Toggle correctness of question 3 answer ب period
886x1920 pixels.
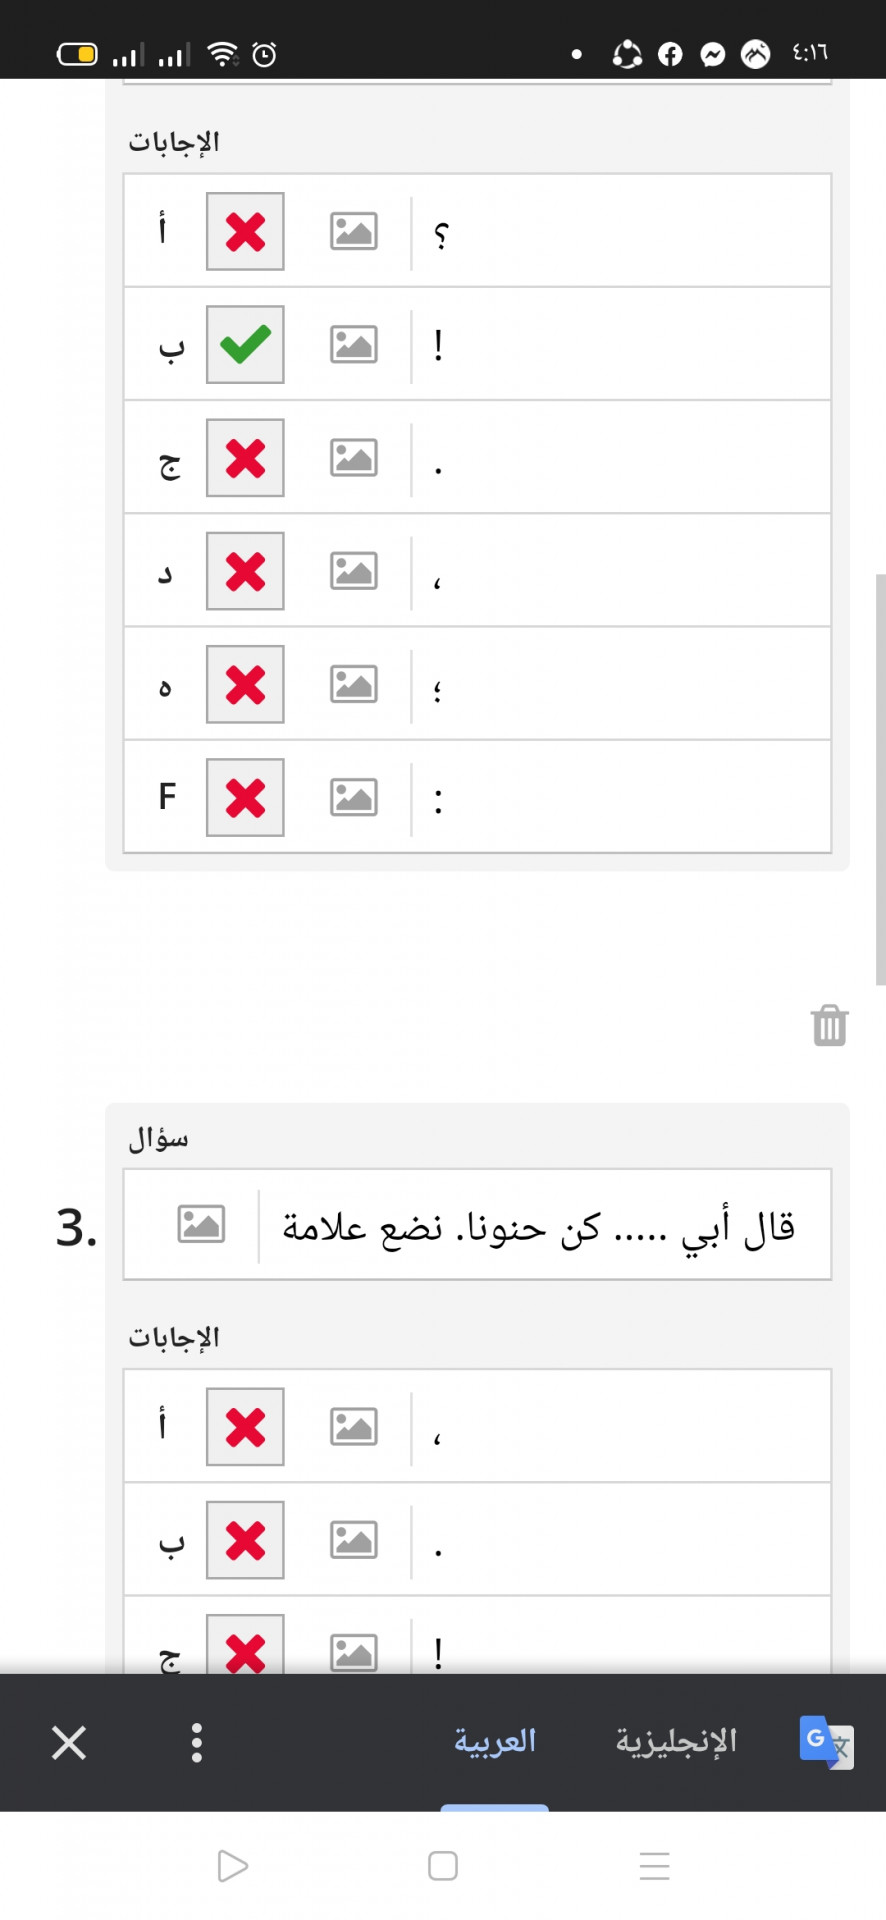(x=245, y=1539)
